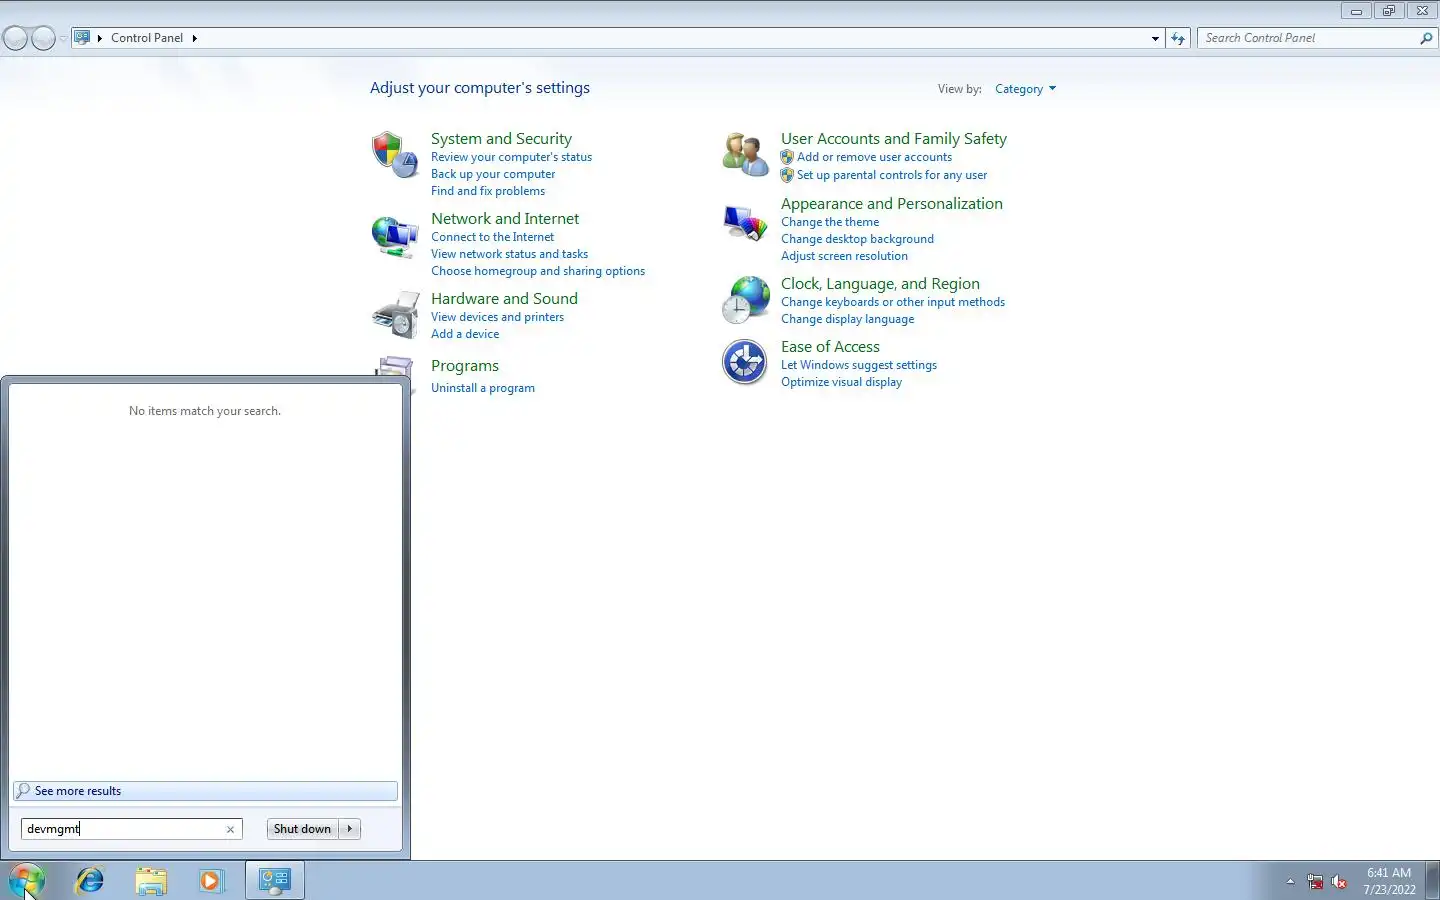This screenshot has width=1440, height=900.
Task: Open Network and Internet heading link
Action: [505, 219]
